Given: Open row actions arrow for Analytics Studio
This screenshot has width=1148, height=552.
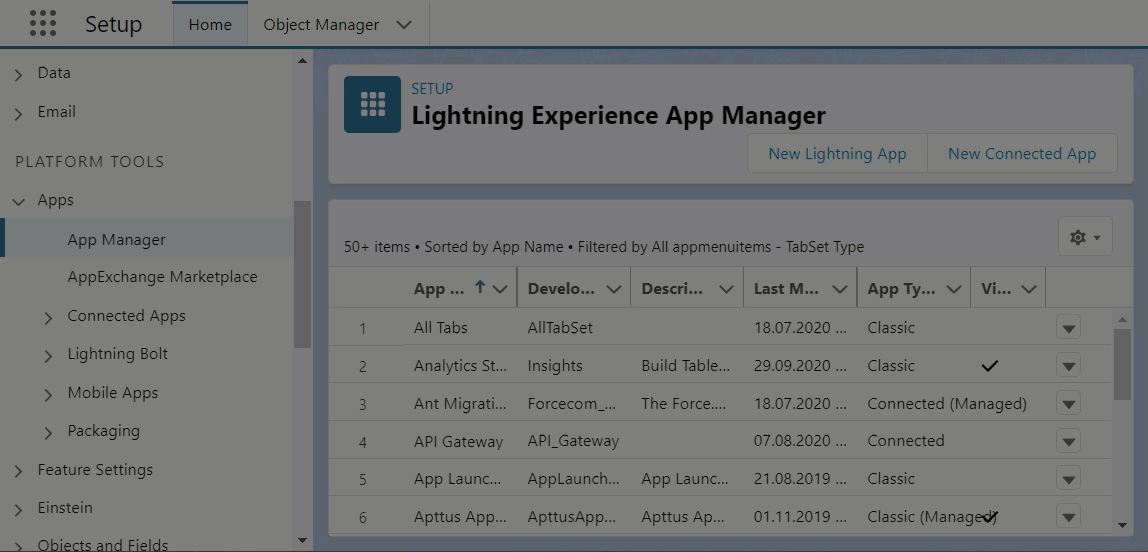Looking at the screenshot, I should pyautogui.click(x=1068, y=366).
